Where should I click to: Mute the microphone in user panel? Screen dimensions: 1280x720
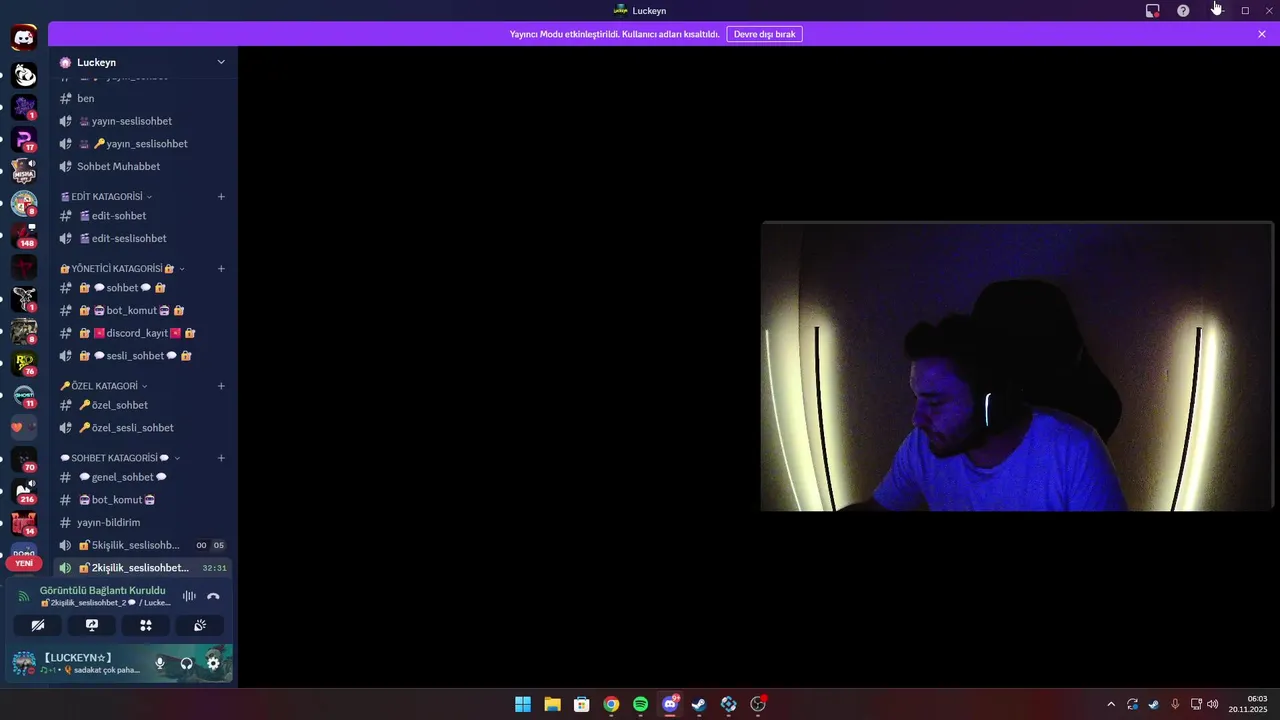click(x=159, y=663)
